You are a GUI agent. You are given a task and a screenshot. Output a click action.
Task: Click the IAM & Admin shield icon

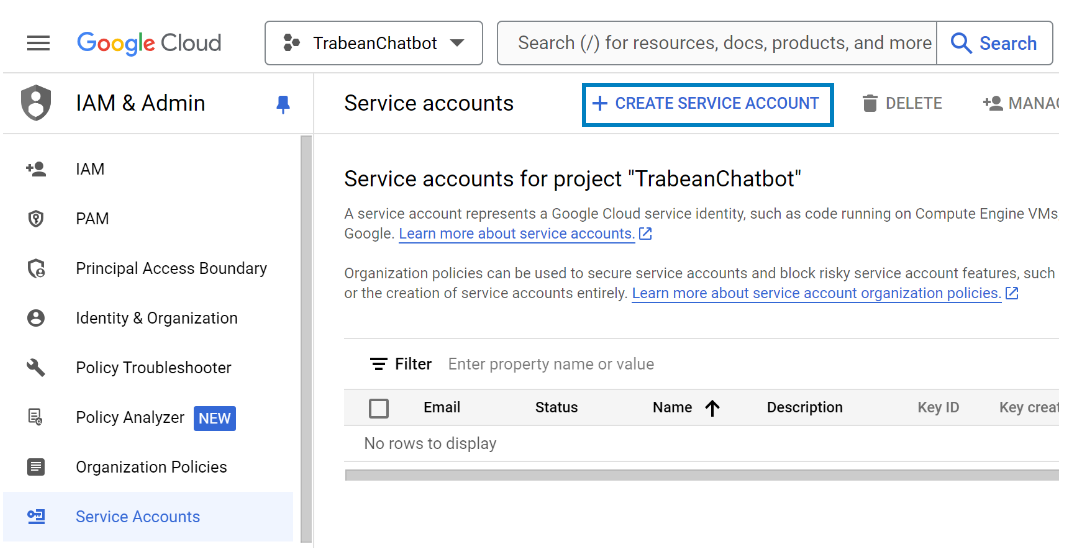click(36, 103)
